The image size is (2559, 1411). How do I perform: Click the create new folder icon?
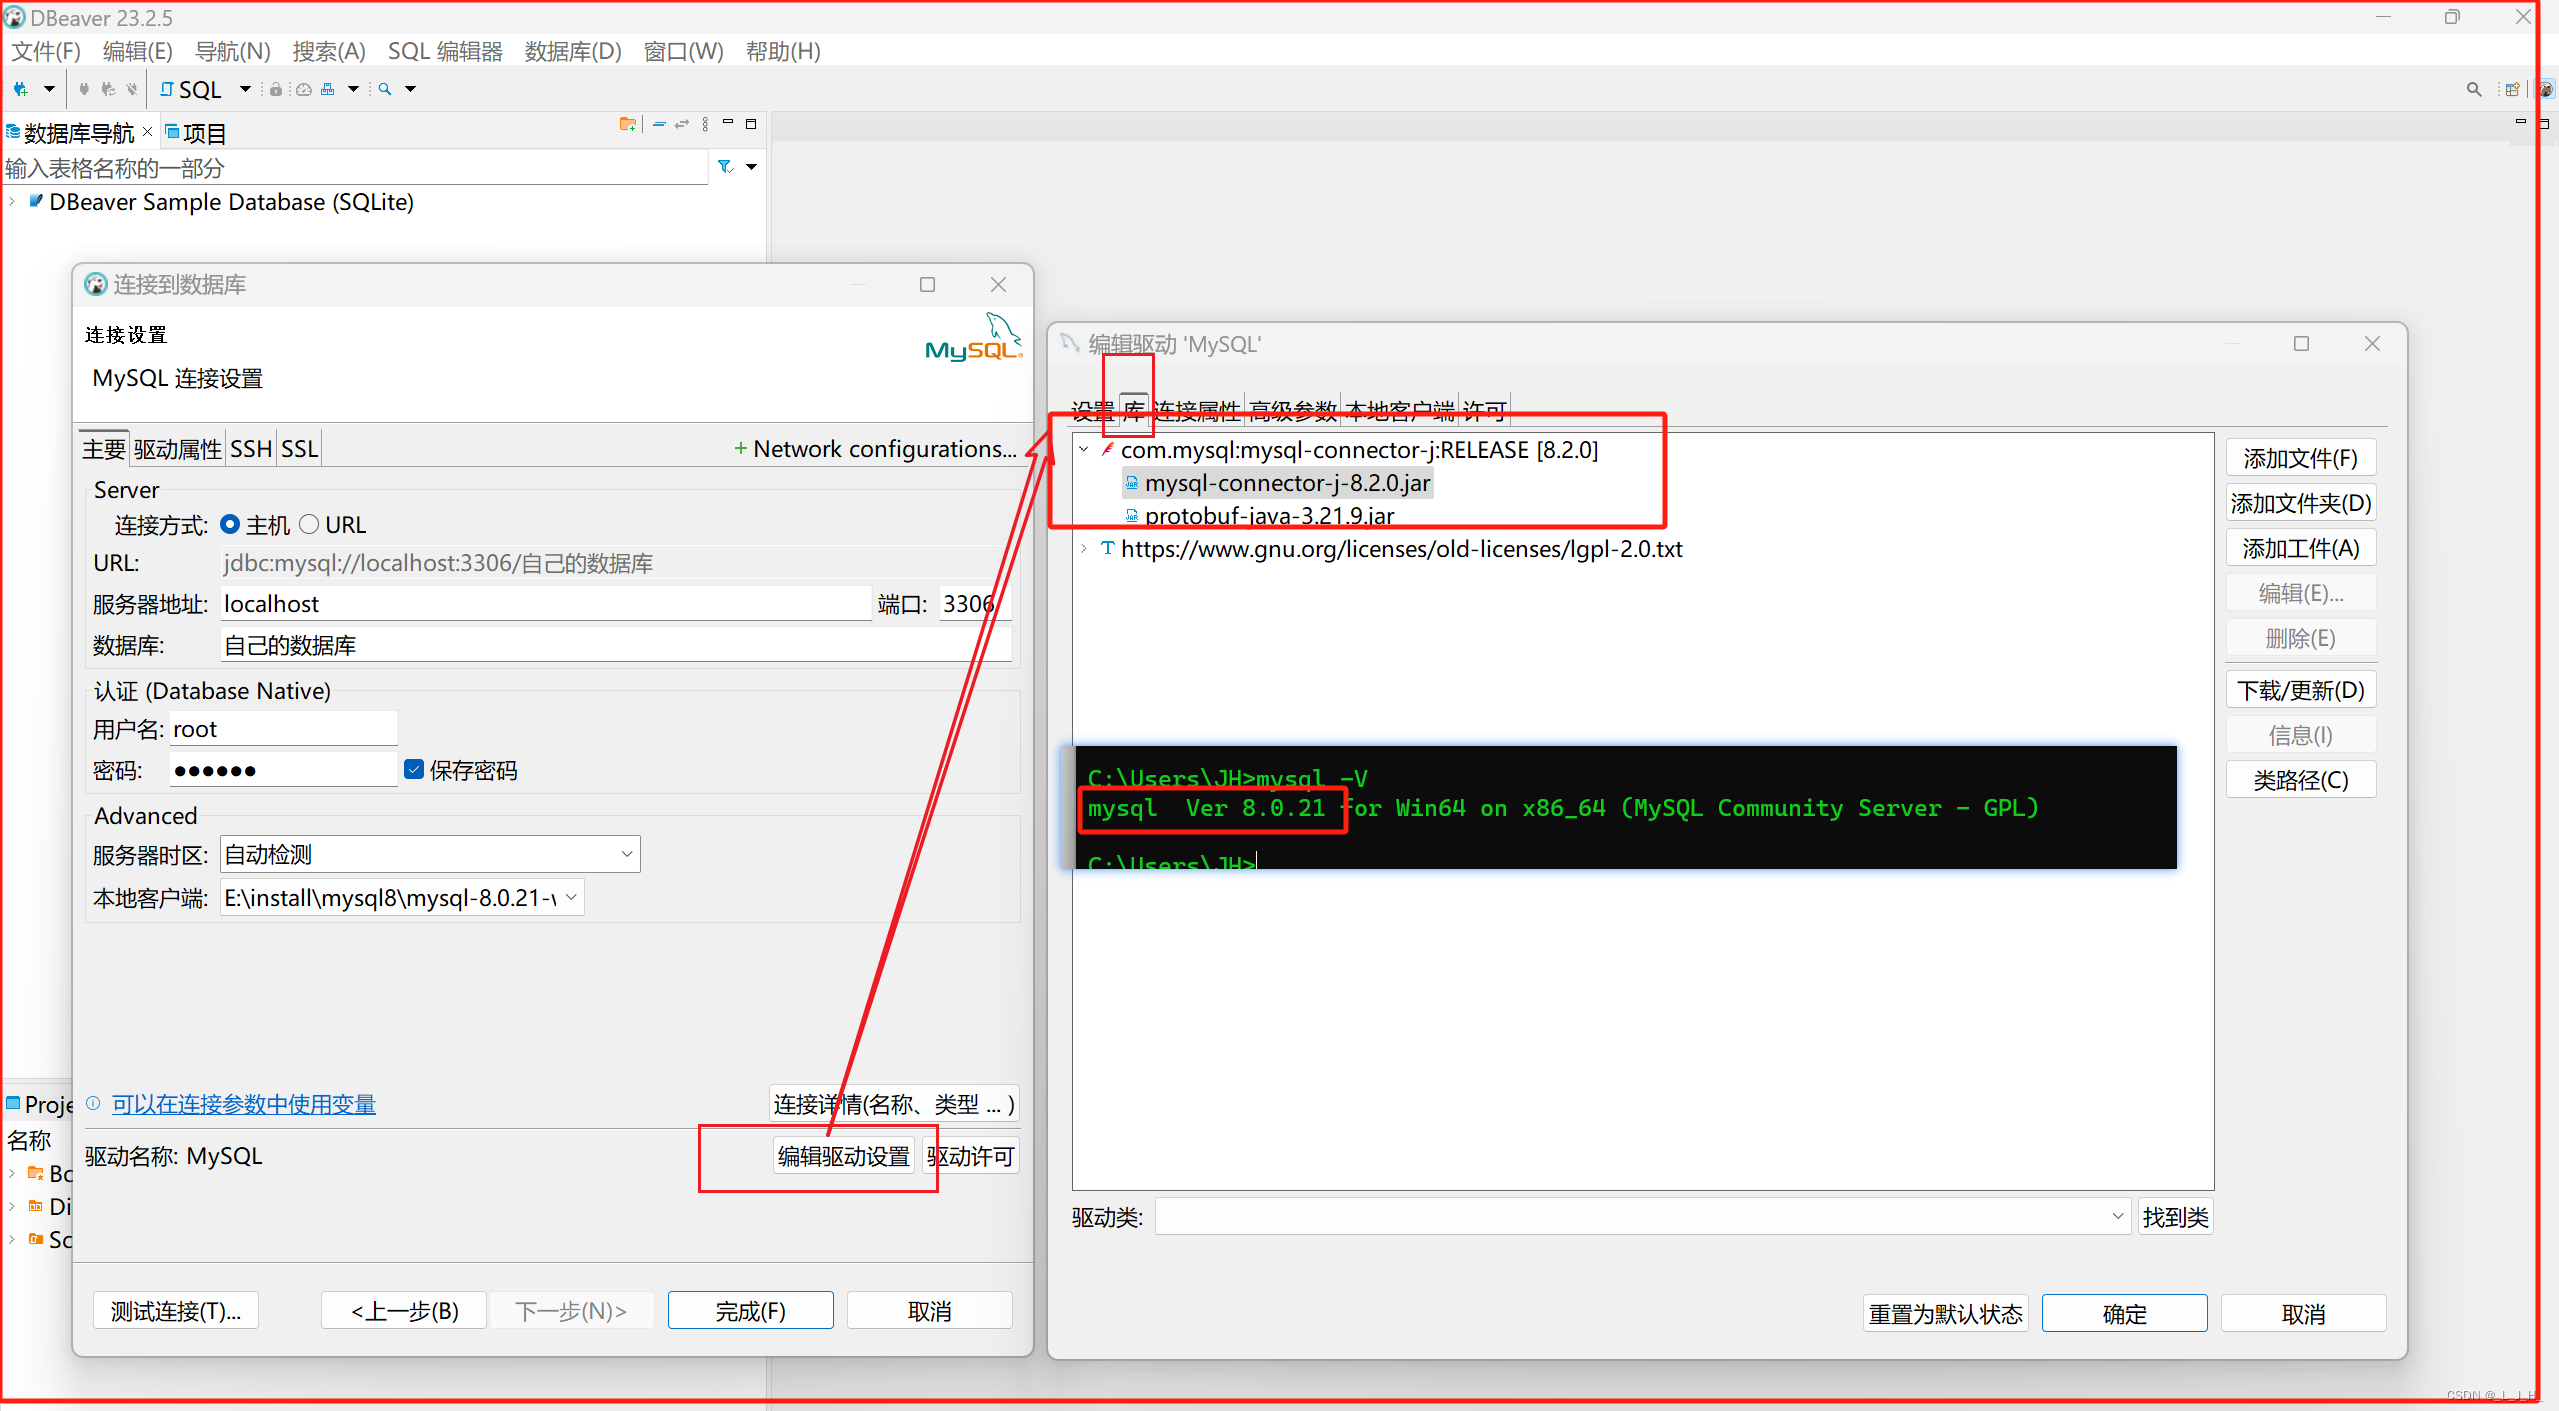click(x=627, y=124)
